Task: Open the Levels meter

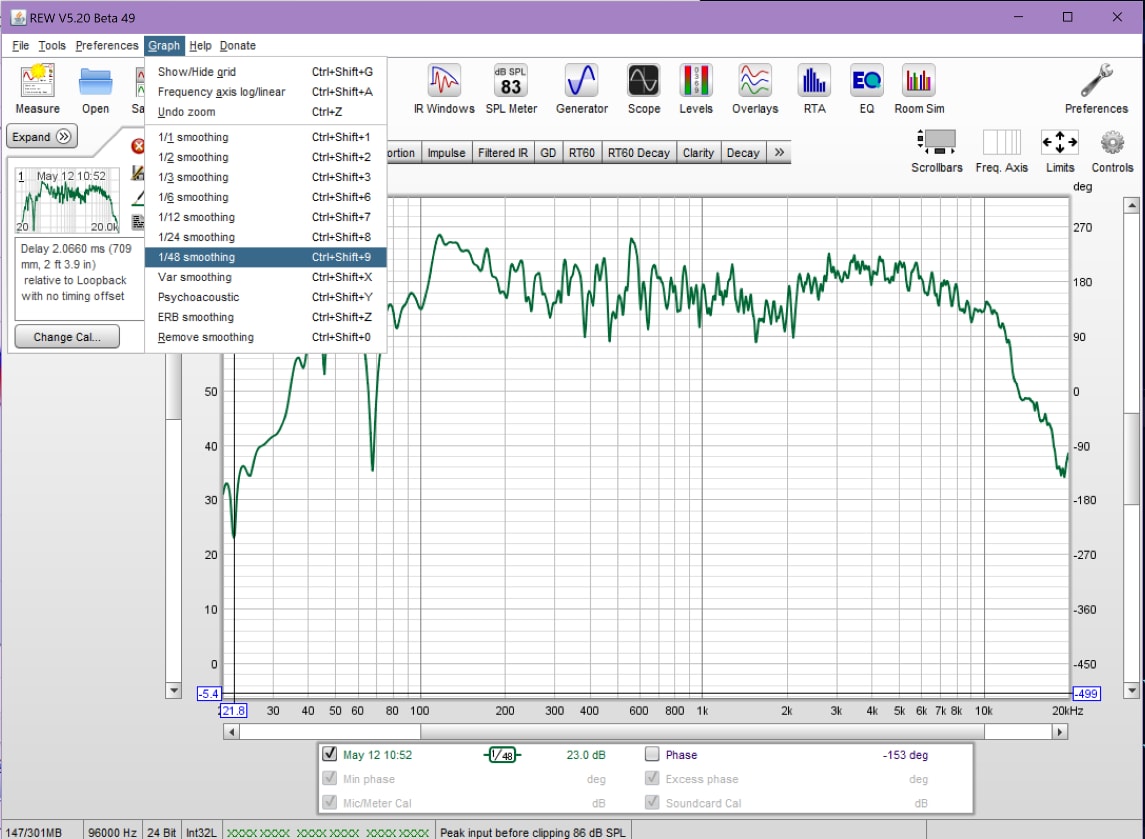Action: click(695, 88)
